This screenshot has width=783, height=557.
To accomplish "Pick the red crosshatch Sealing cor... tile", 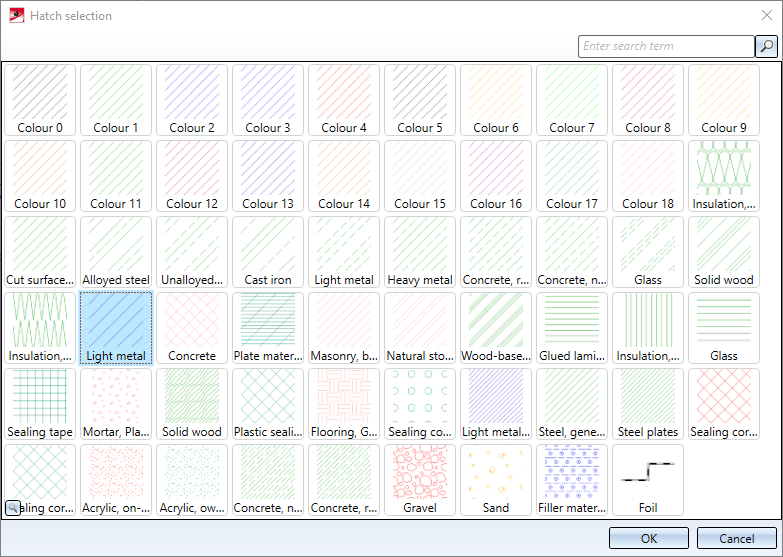I will 724,404.
